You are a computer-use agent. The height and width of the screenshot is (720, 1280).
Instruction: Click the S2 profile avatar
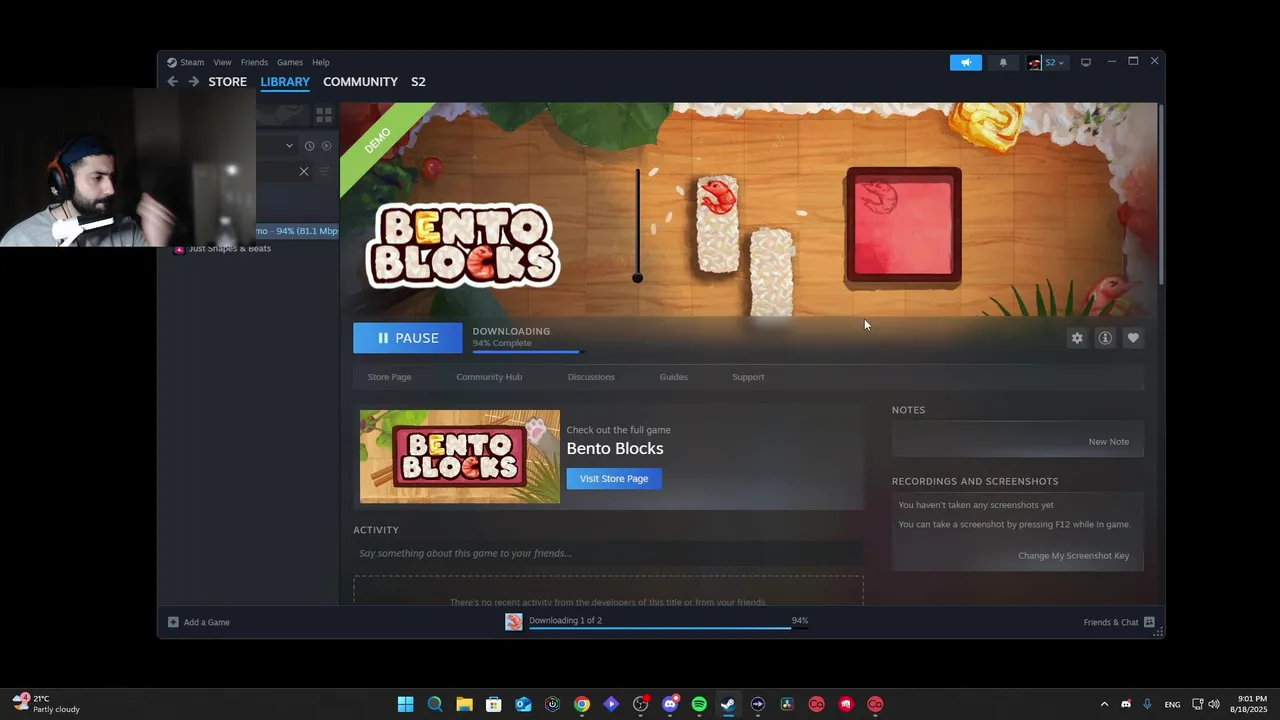pyautogui.click(x=1034, y=62)
